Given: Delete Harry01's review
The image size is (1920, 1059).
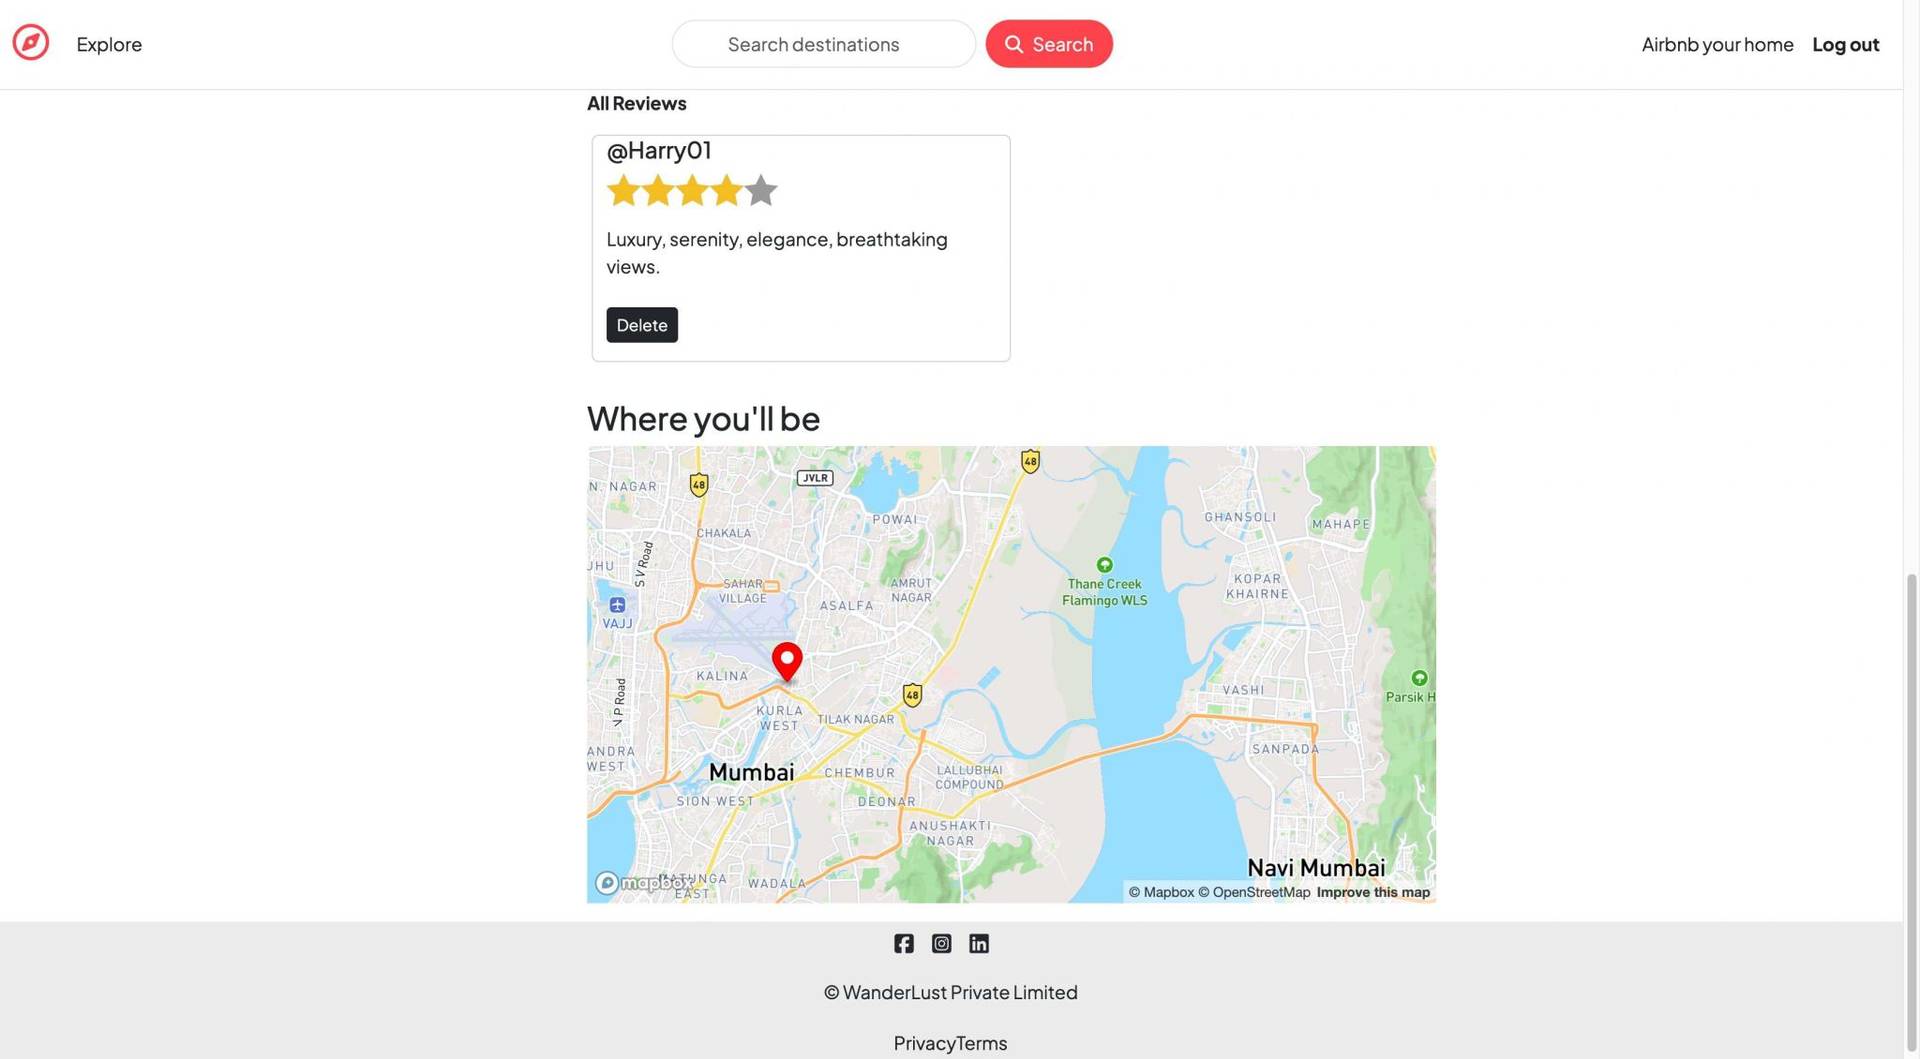Looking at the screenshot, I should coord(642,325).
